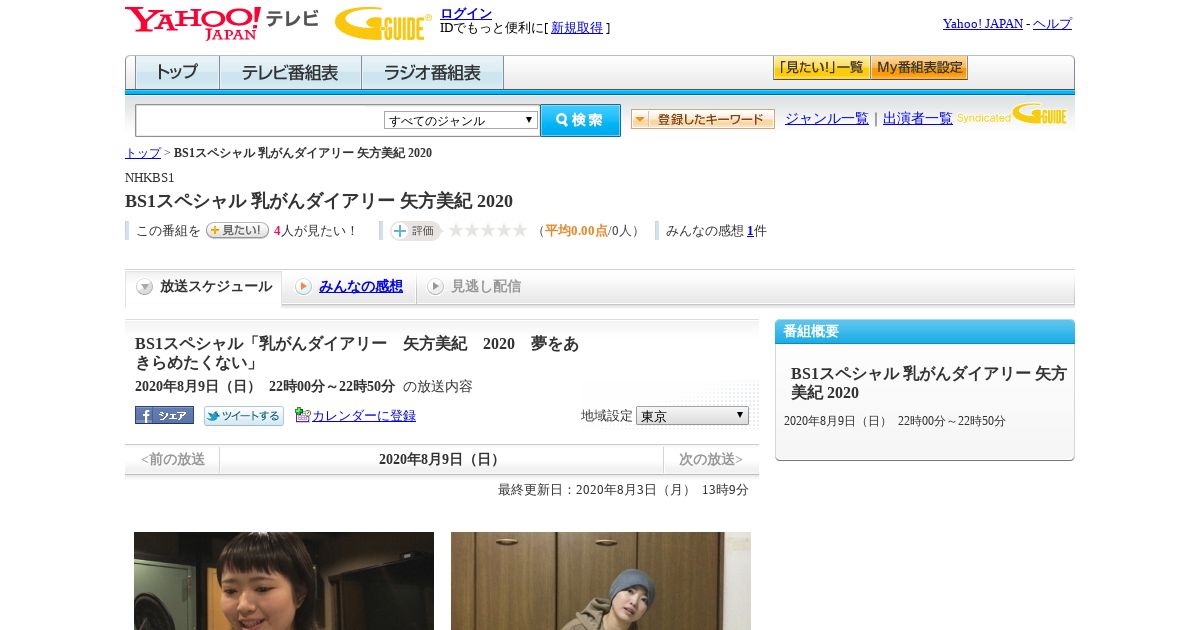This screenshot has height=630, width=1200.
Task: Open the カレンダーに登録 link
Action: pos(364,416)
